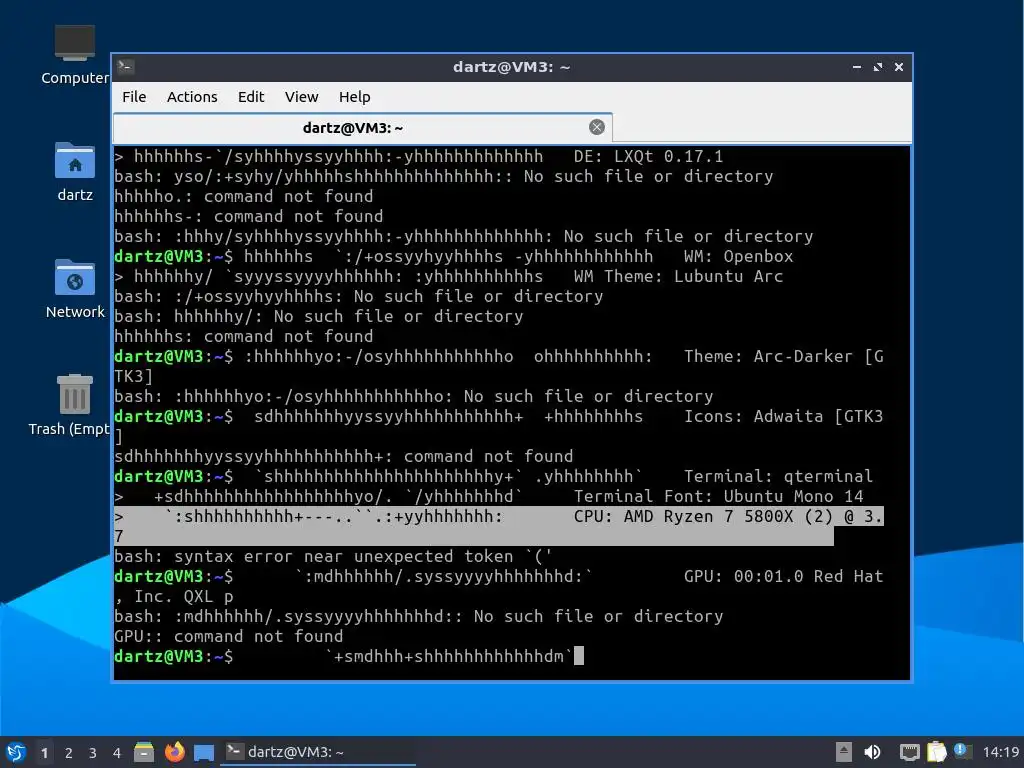Open the Network desktop icon
1024x768 pixels.
(74, 288)
